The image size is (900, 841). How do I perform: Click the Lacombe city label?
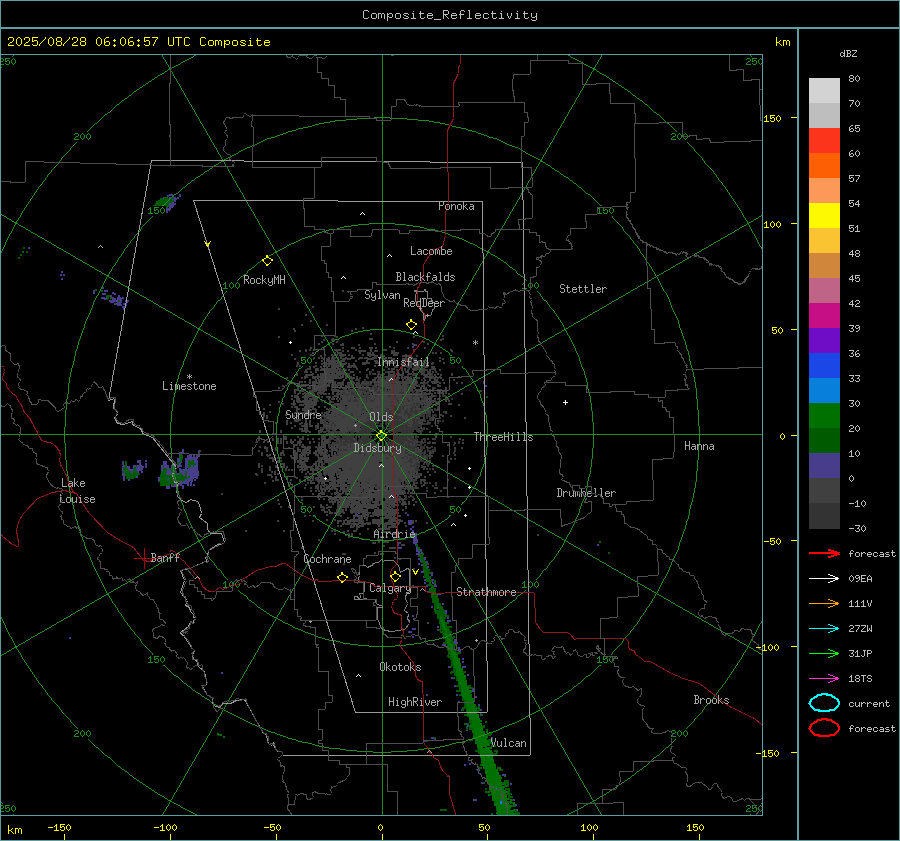tap(431, 251)
